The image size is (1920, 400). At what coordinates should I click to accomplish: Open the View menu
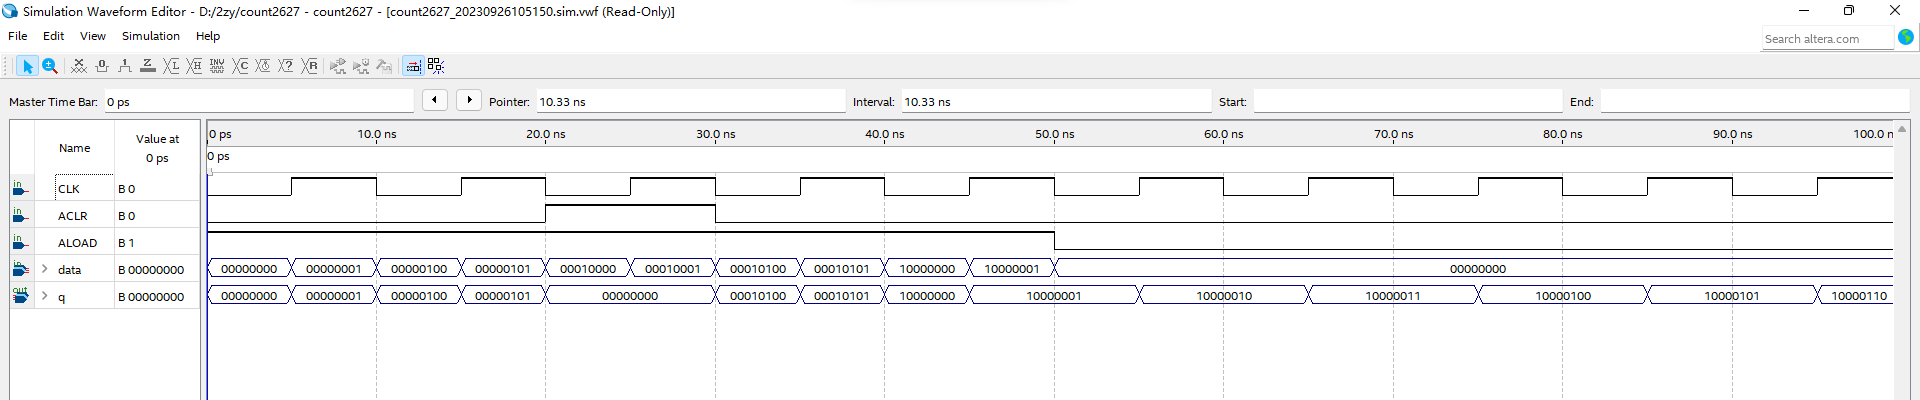(92, 36)
